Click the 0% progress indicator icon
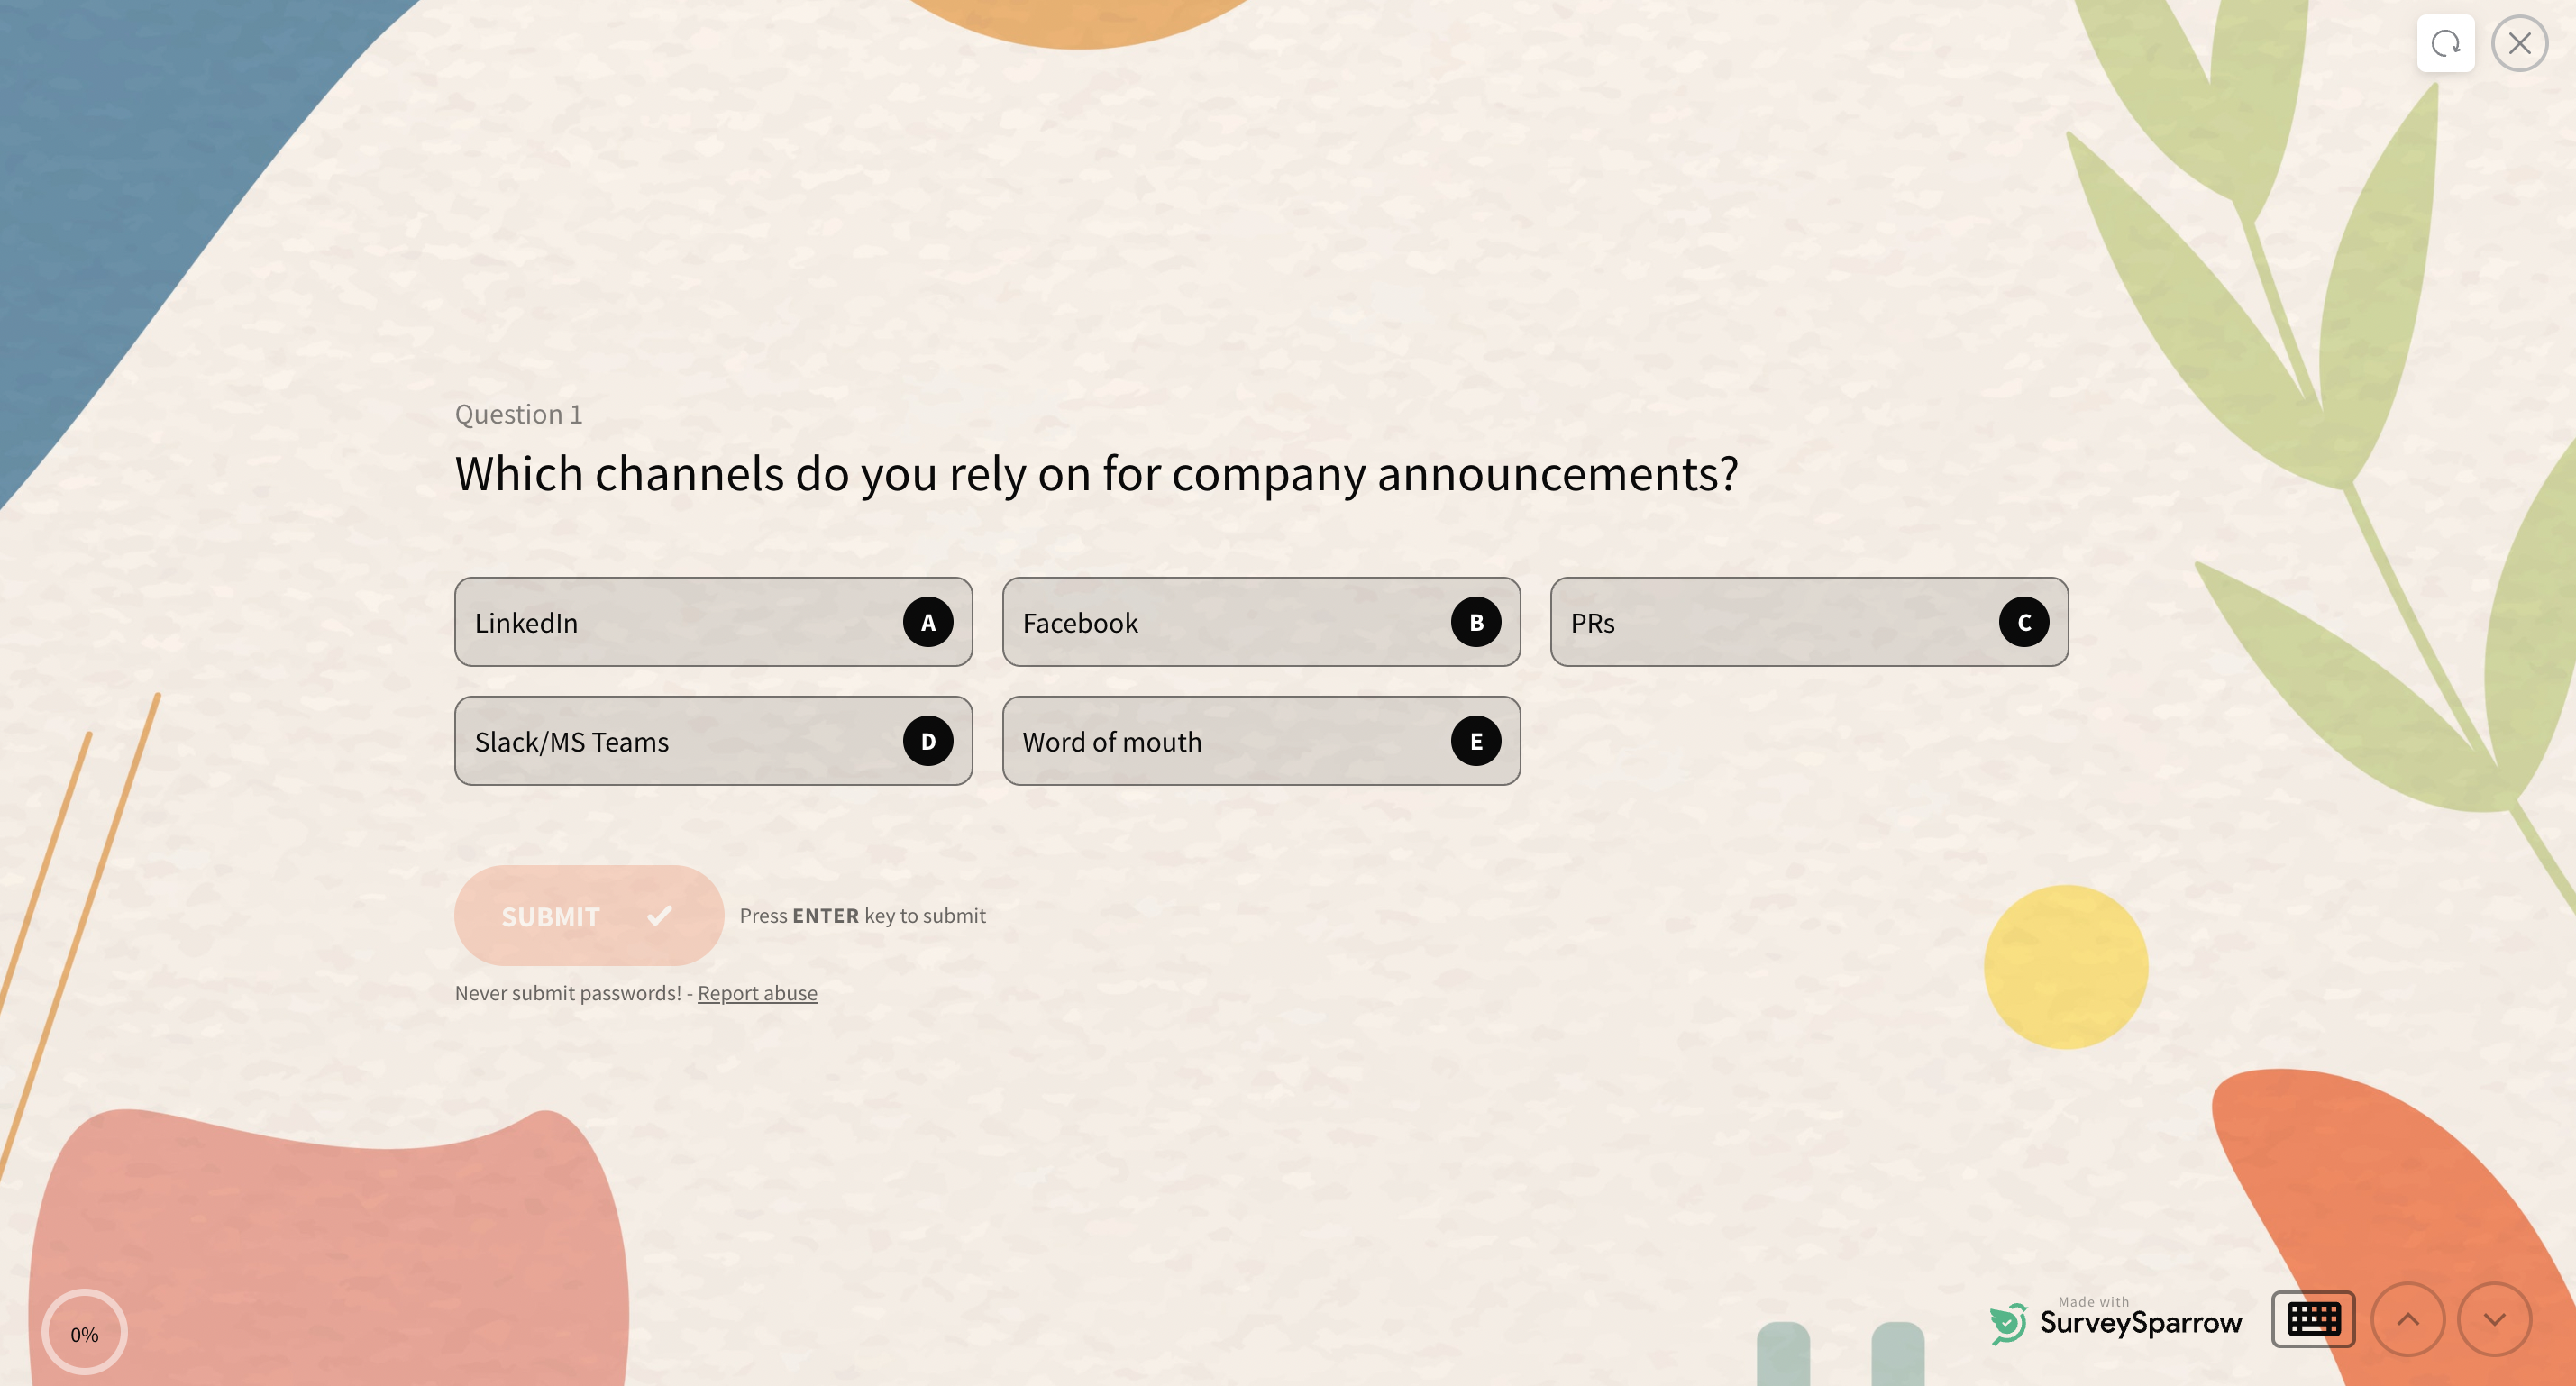 84,1331
